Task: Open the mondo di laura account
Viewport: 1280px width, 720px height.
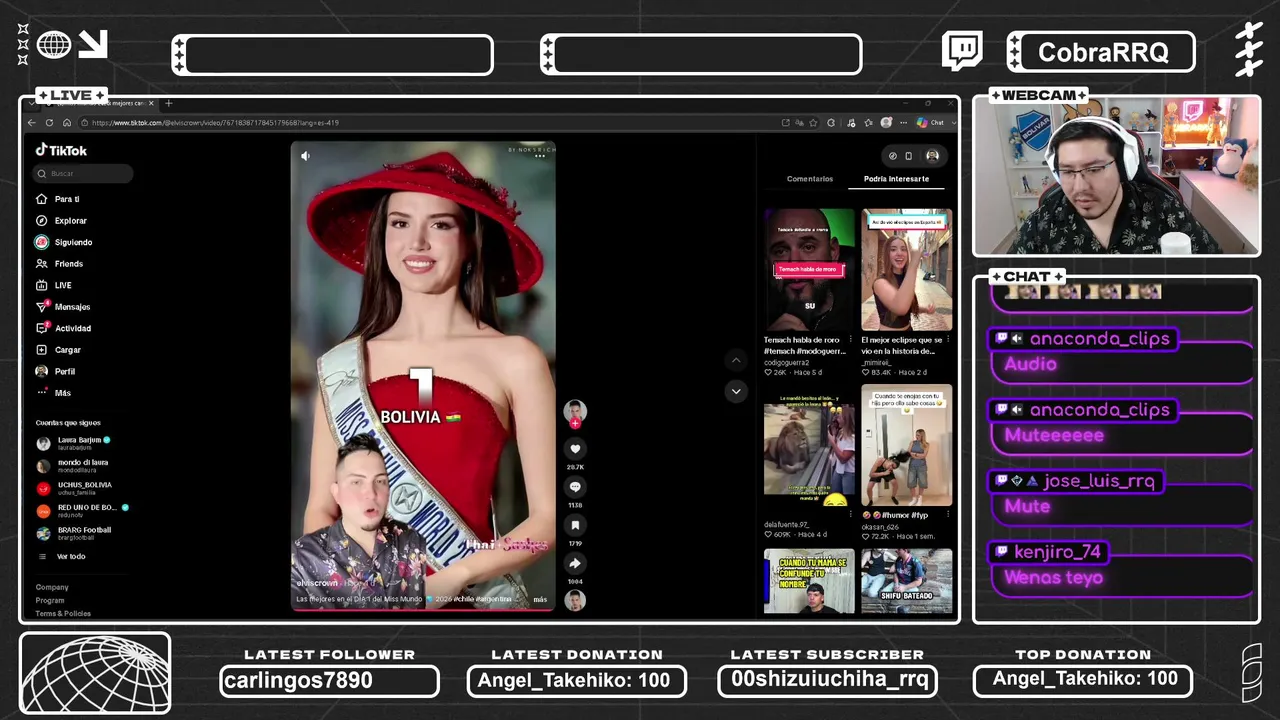Action: pos(72,466)
